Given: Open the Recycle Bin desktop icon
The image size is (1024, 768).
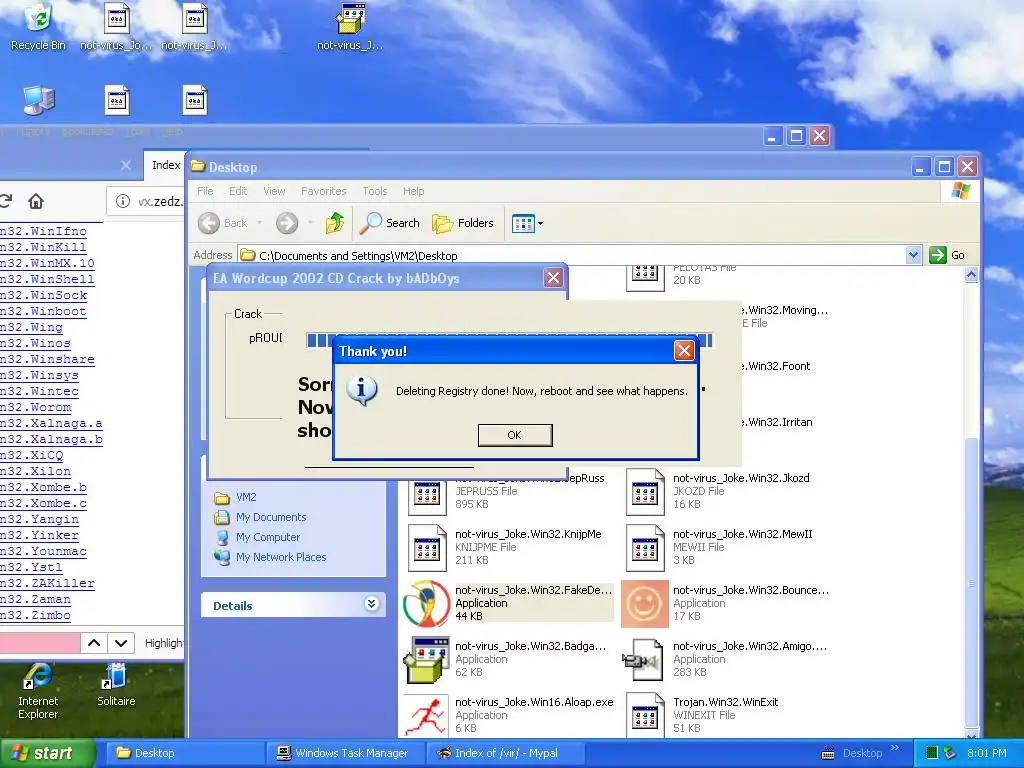Looking at the screenshot, I should tap(38, 26).
